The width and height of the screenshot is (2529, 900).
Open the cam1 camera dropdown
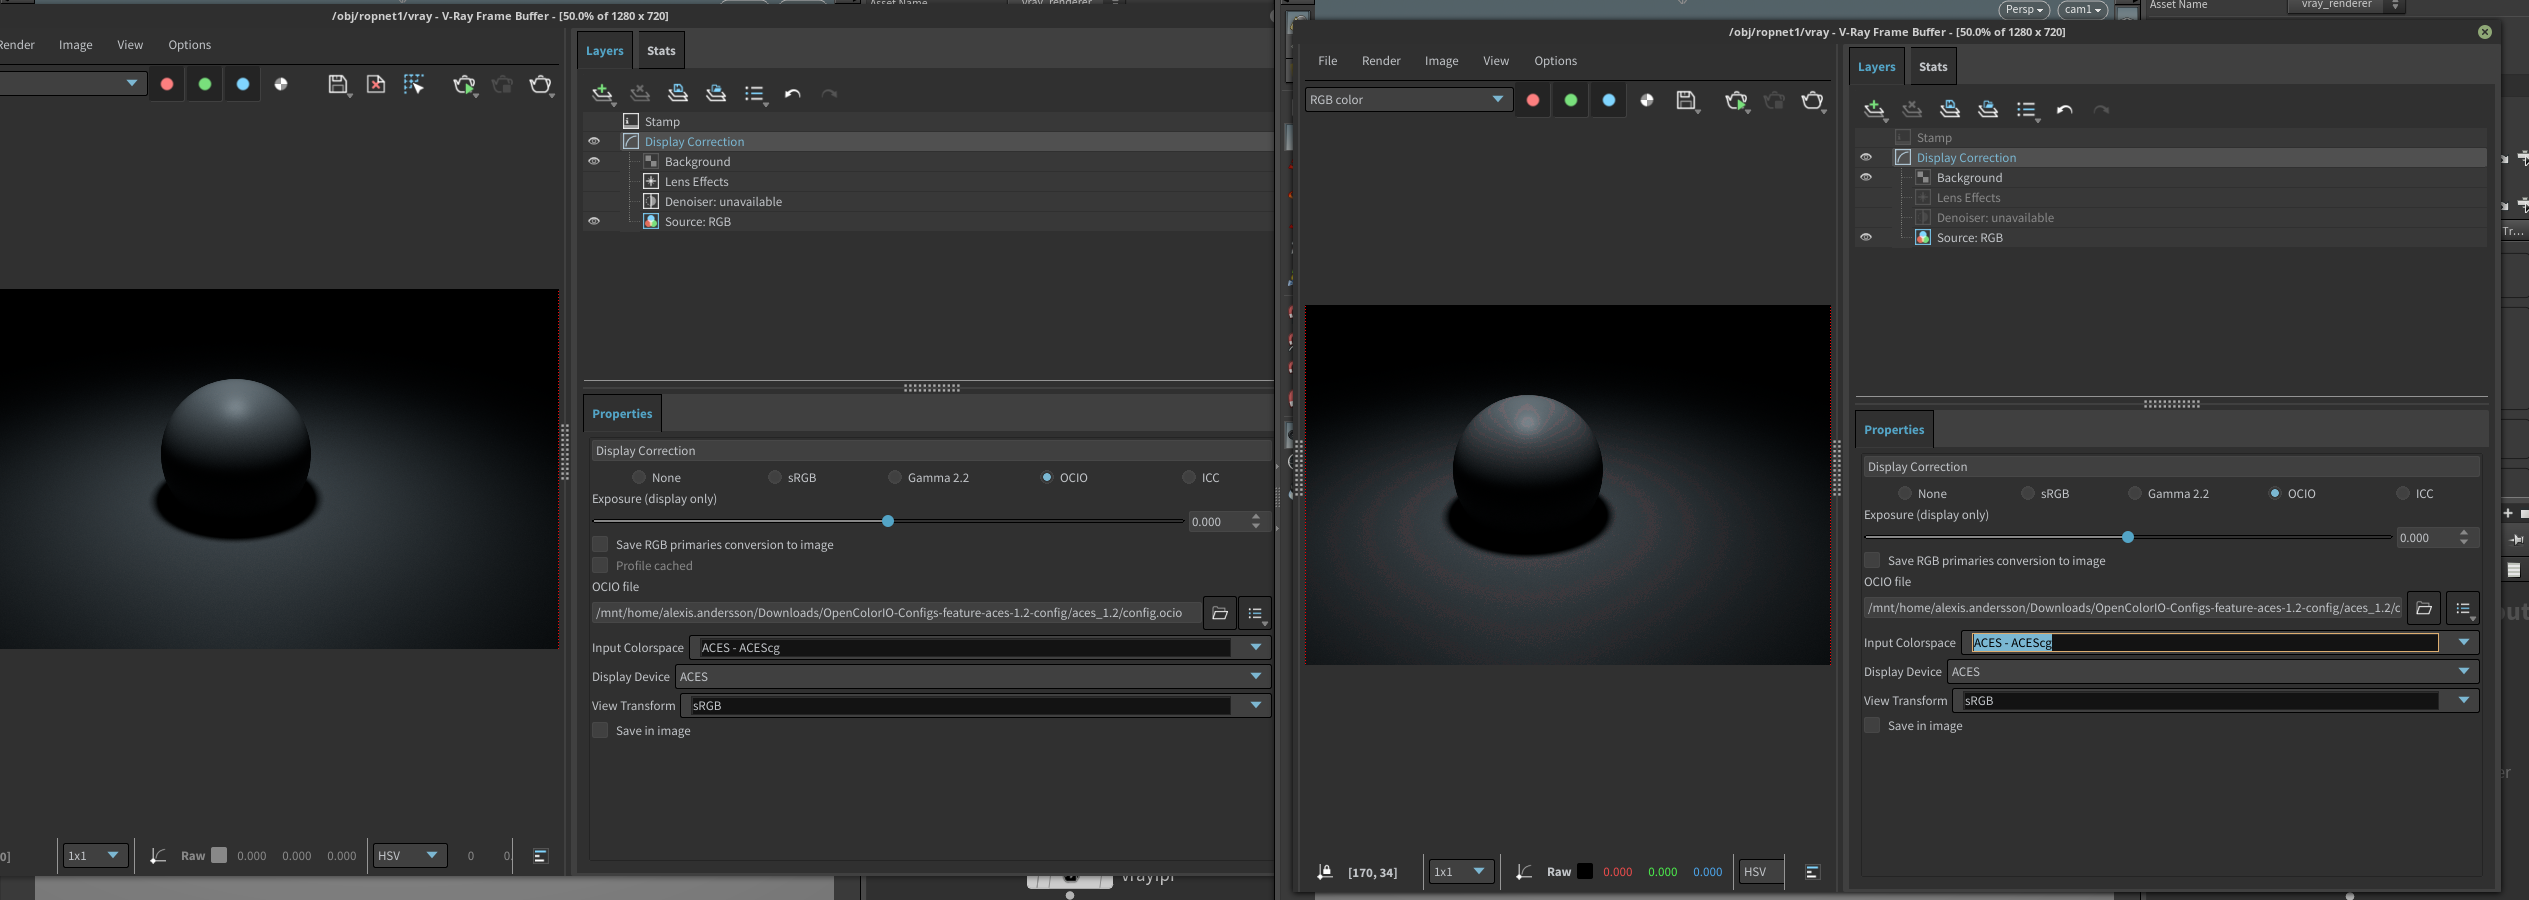click(2084, 9)
